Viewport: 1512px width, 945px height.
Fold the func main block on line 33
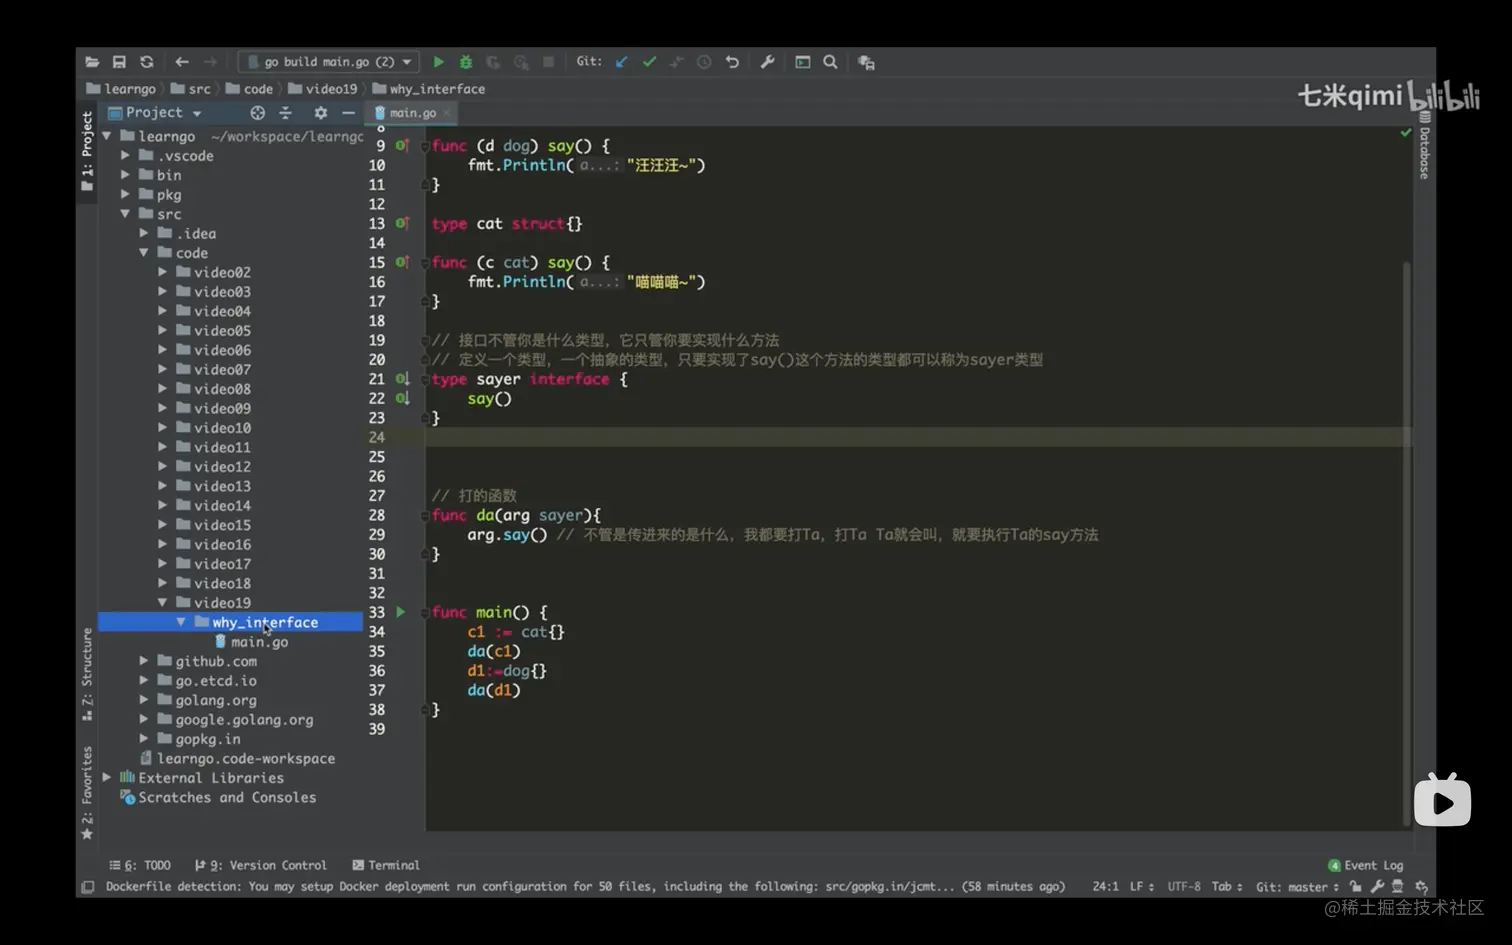[425, 612]
